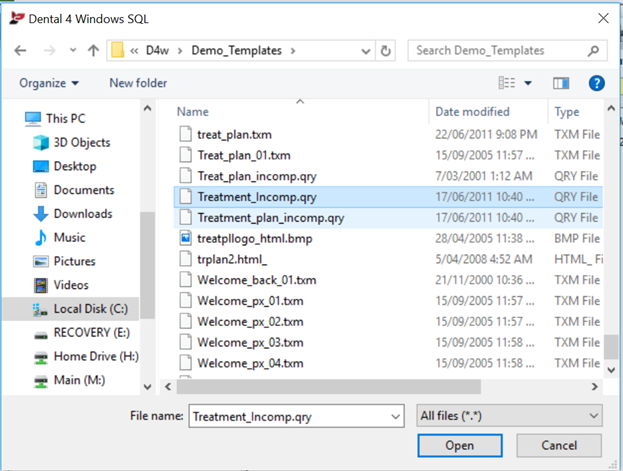Open Videos in the sidebar
The width and height of the screenshot is (623, 471).
click(61, 285)
